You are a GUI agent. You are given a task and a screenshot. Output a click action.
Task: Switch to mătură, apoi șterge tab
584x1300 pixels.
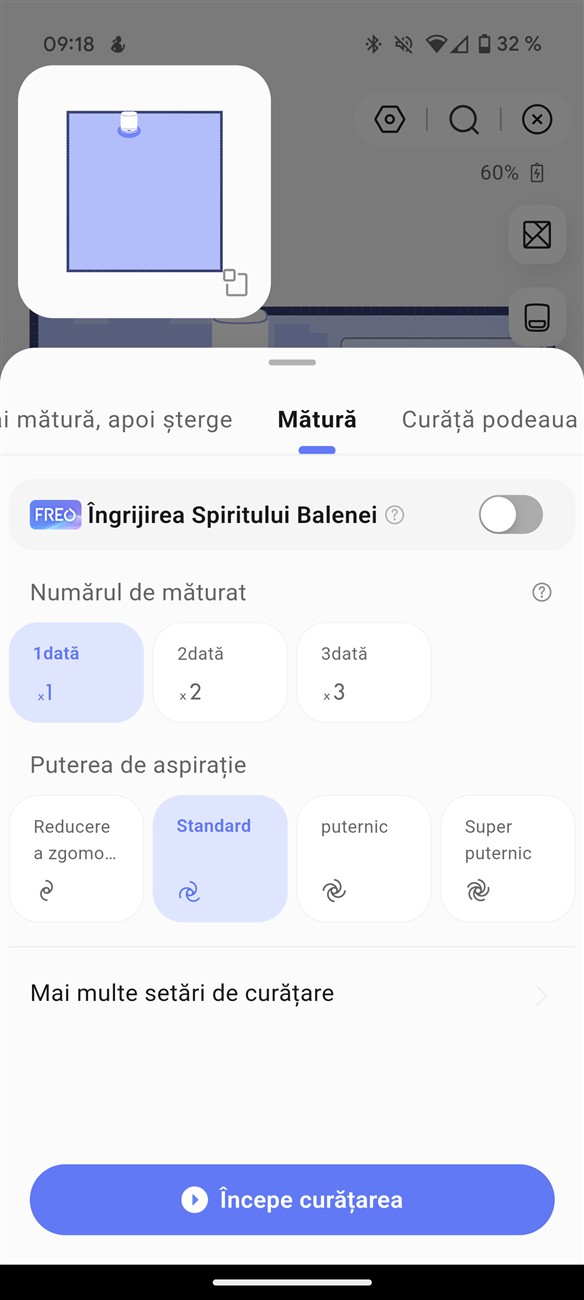116,420
